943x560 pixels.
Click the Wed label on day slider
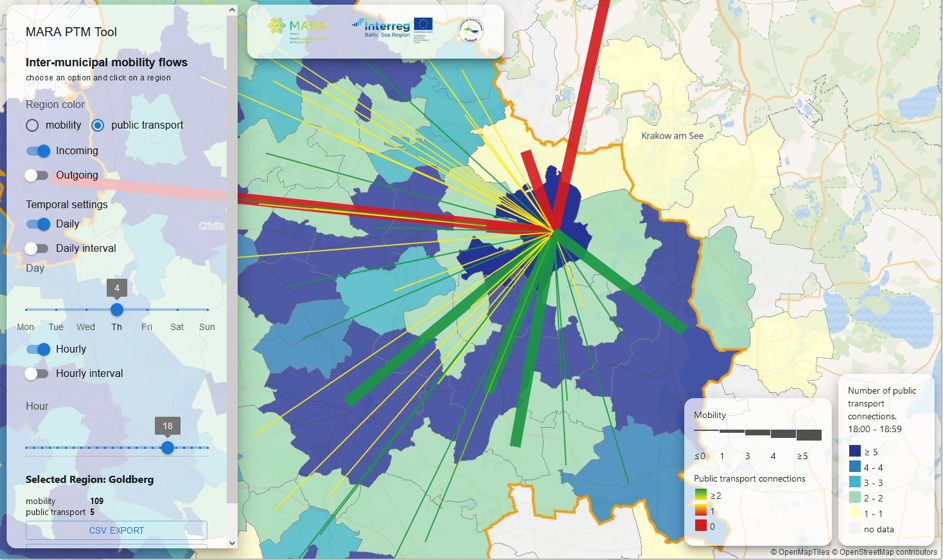(85, 327)
